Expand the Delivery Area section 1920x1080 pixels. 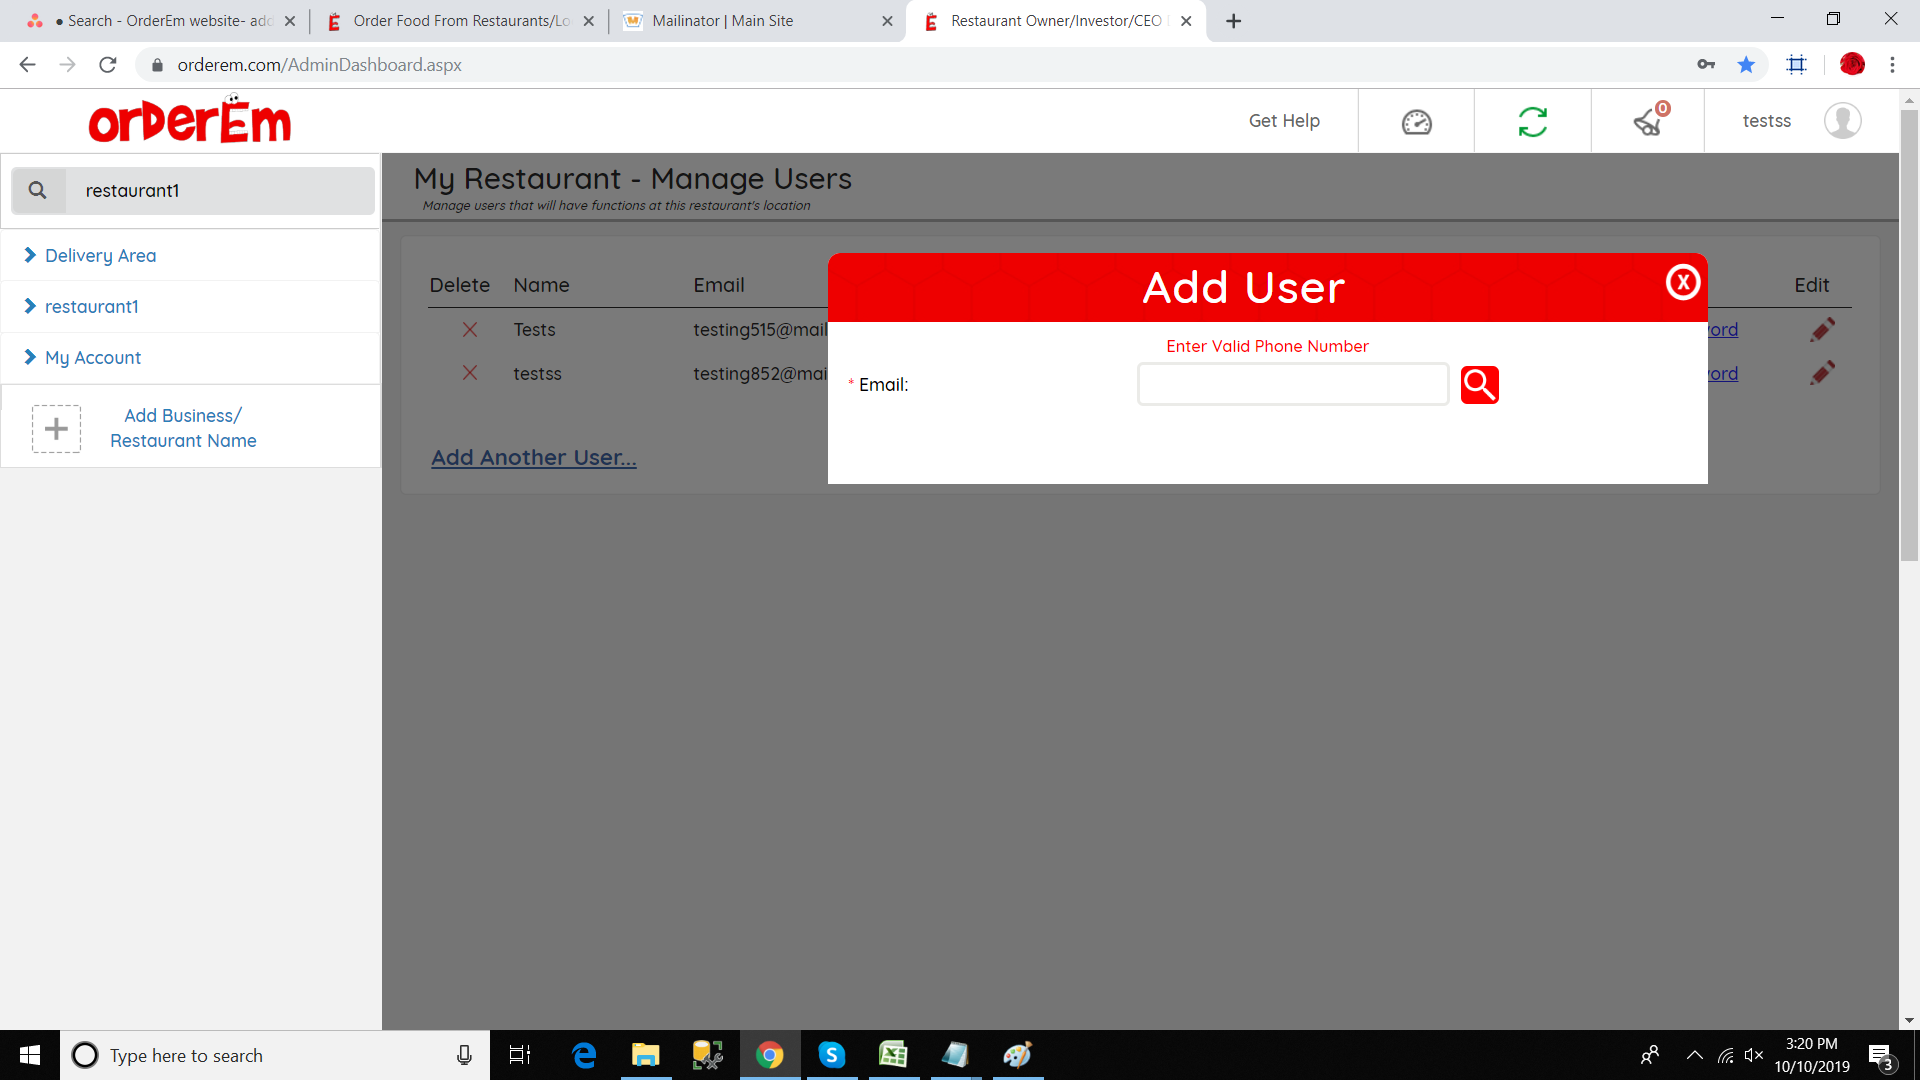[100, 256]
